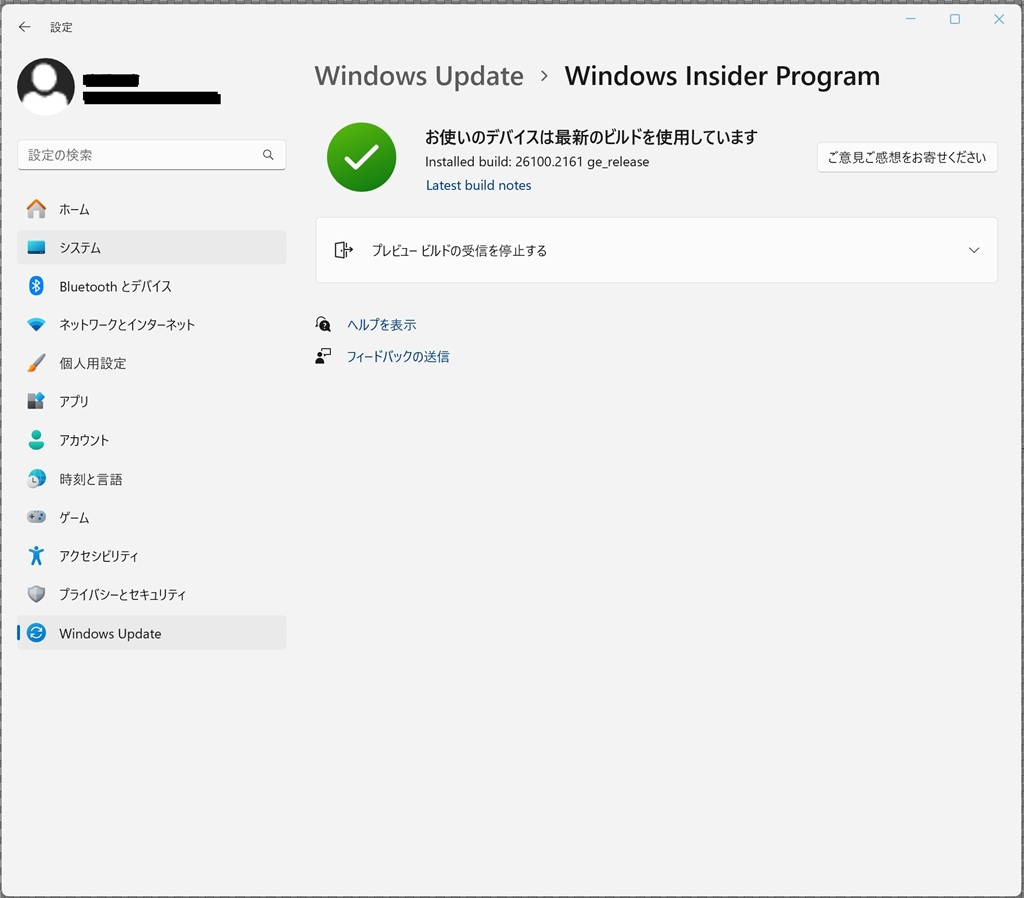This screenshot has height=898, width=1024.
Task: Click the アクセシビリティ figure icon
Action: pyautogui.click(x=36, y=556)
